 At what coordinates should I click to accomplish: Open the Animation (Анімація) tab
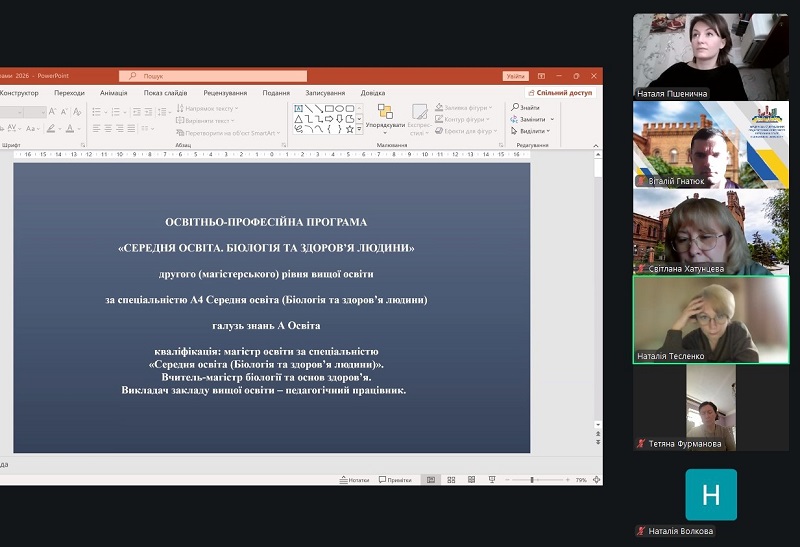point(113,93)
